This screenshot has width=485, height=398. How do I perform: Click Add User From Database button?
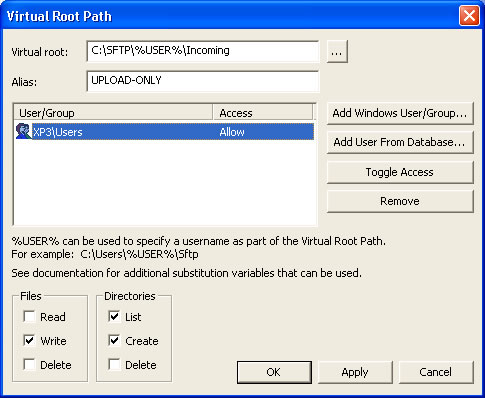pyautogui.click(x=400, y=142)
